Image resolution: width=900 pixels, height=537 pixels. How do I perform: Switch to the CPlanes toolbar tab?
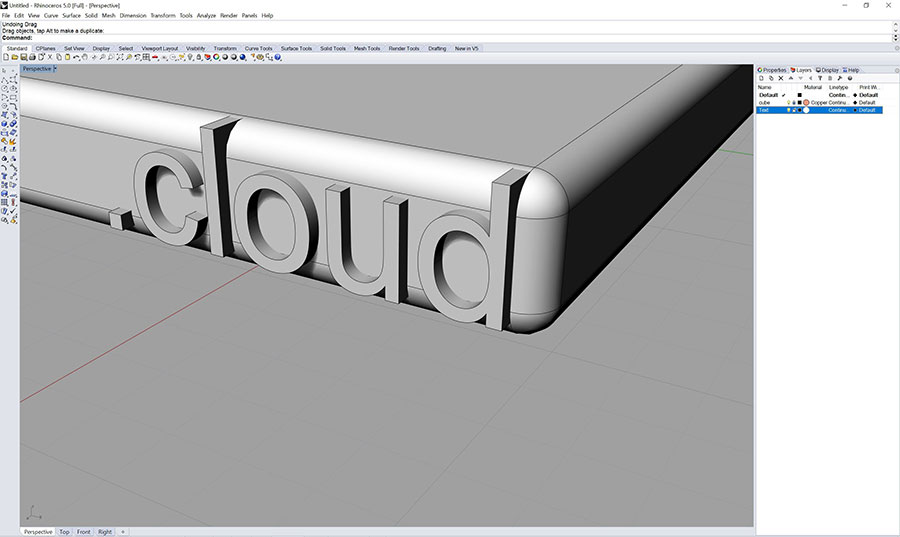click(45, 49)
